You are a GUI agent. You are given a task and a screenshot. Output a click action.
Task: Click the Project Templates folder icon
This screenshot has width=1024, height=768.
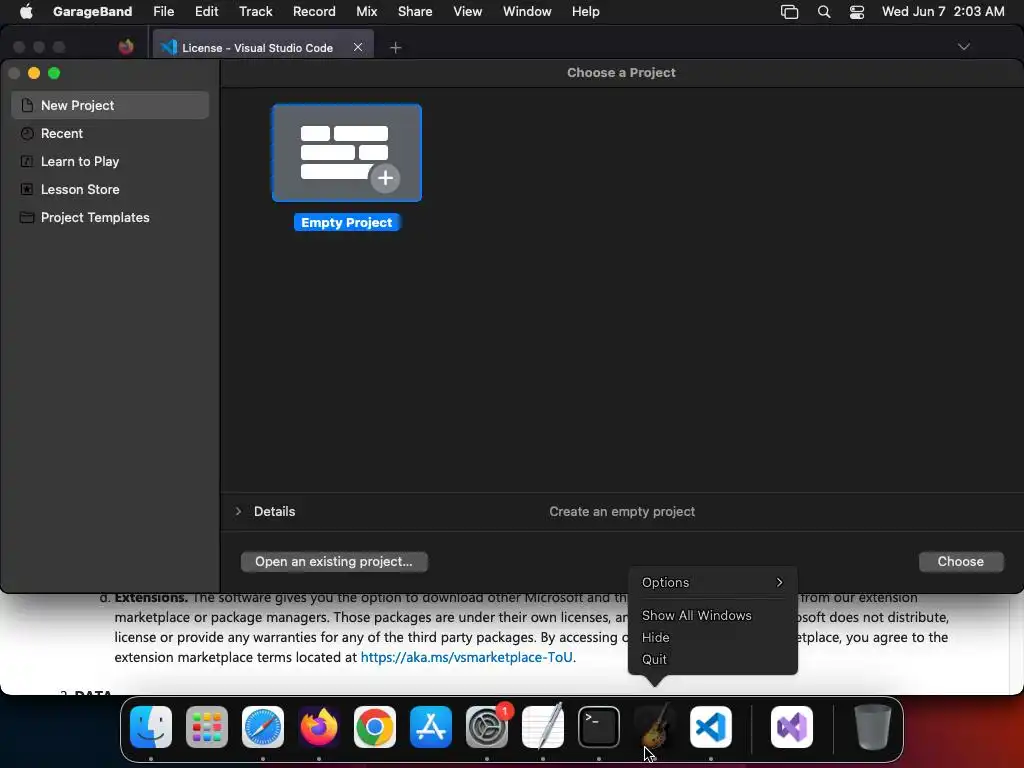(x=27, y=217)
